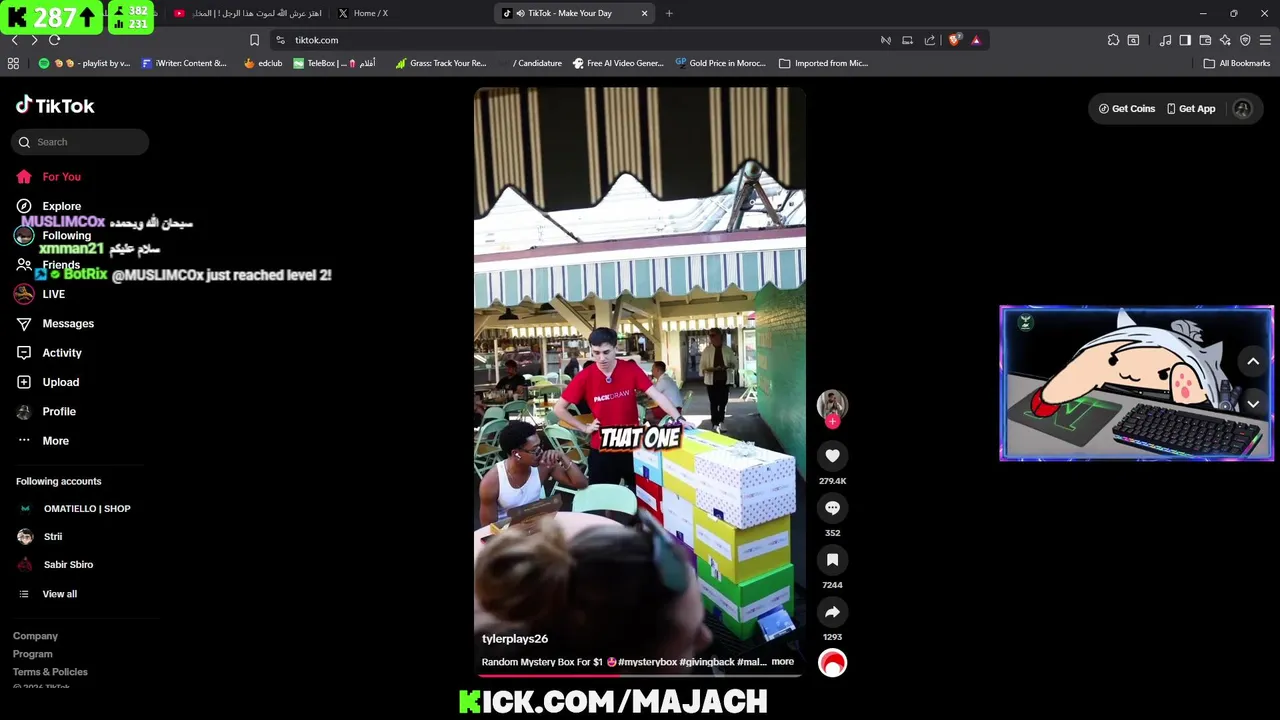Open browser hamburger menu
The width and height of the screenshot is (1280, 720).
point(1266,40)
